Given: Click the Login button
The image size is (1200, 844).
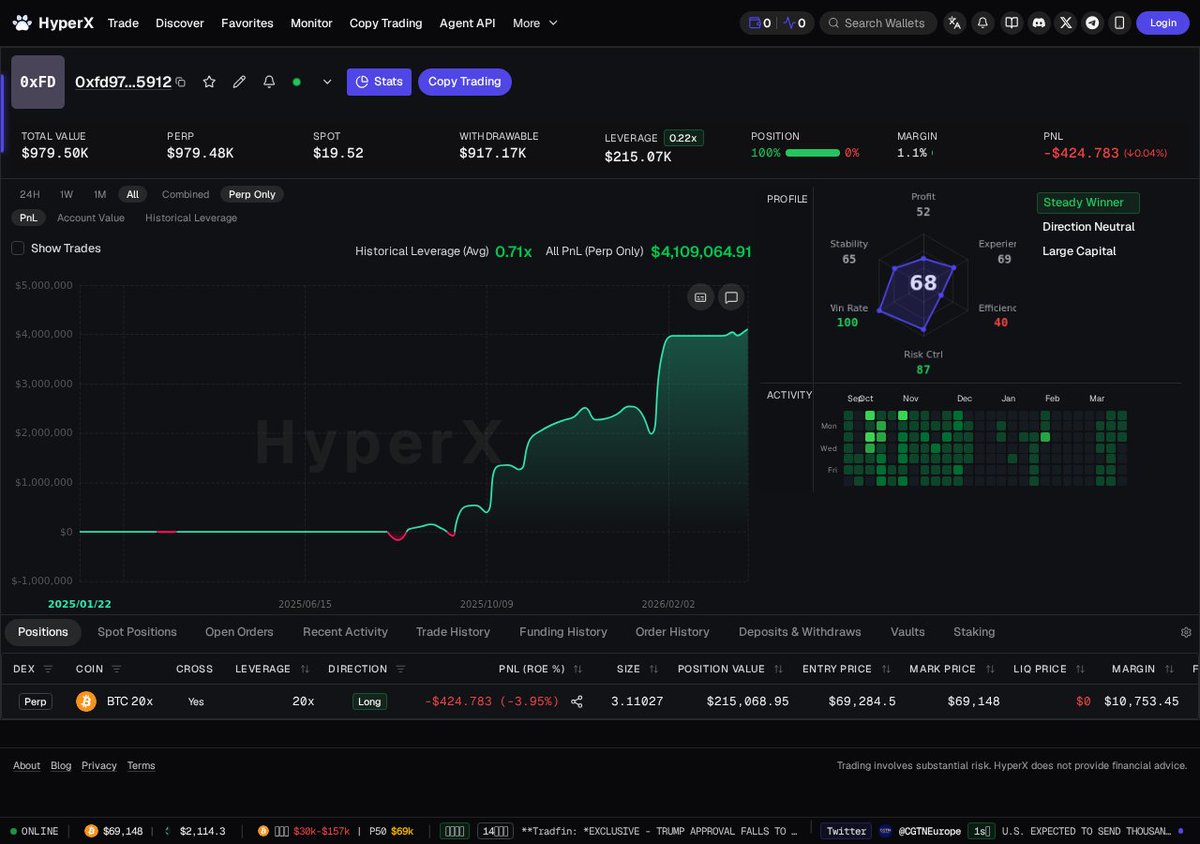Looking at the screenshot, I should pyautogui.click(x=1163, y=23).
